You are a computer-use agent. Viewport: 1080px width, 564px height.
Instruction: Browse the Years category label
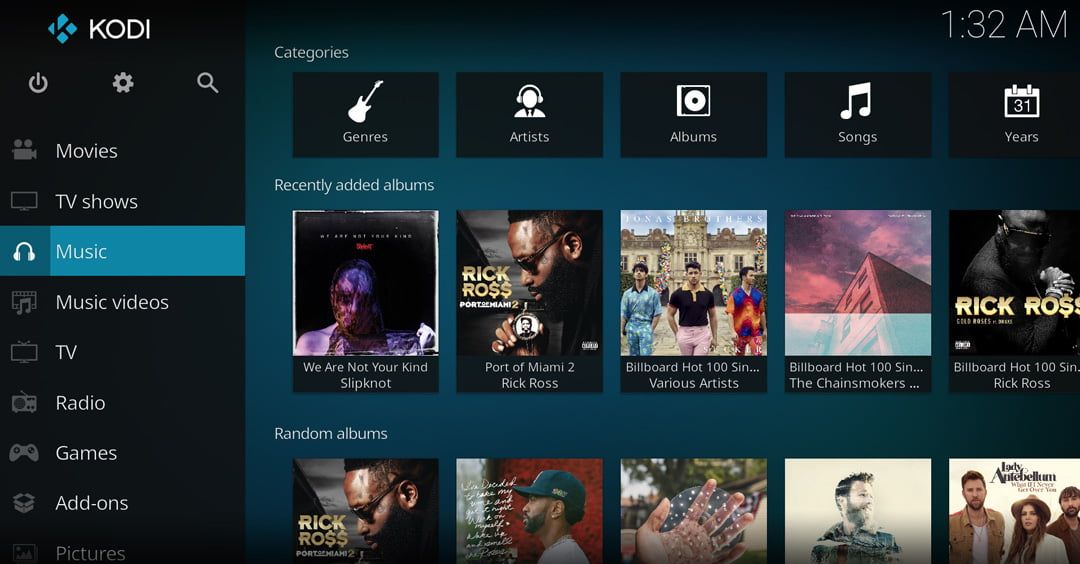[x=1021, y=137]
